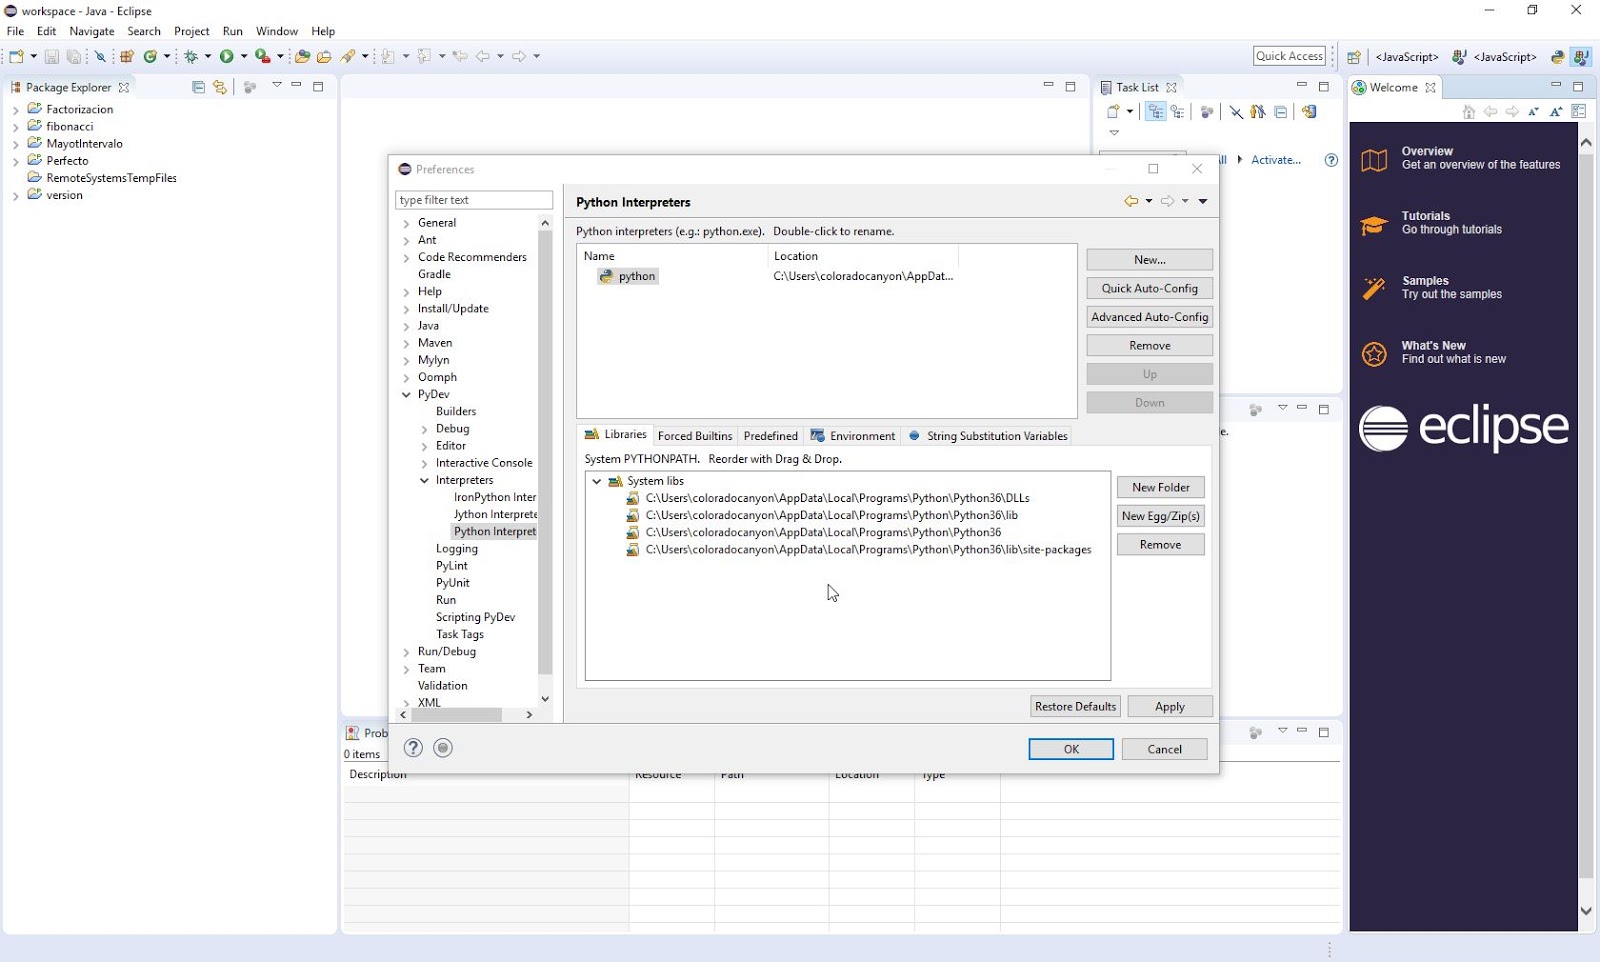Click the Quick Access field
This screenshot has height=962, width=1600.
tap(1289, 56)
